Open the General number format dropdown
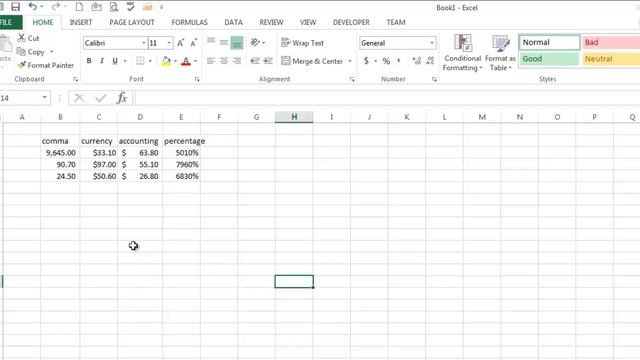640x360 pixels. (432, 43)
